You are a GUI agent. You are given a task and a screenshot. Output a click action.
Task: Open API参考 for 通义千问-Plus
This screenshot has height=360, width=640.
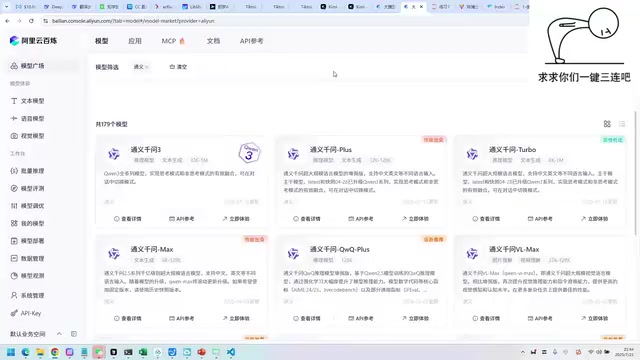pyautogui.click(x=361, y=219)
